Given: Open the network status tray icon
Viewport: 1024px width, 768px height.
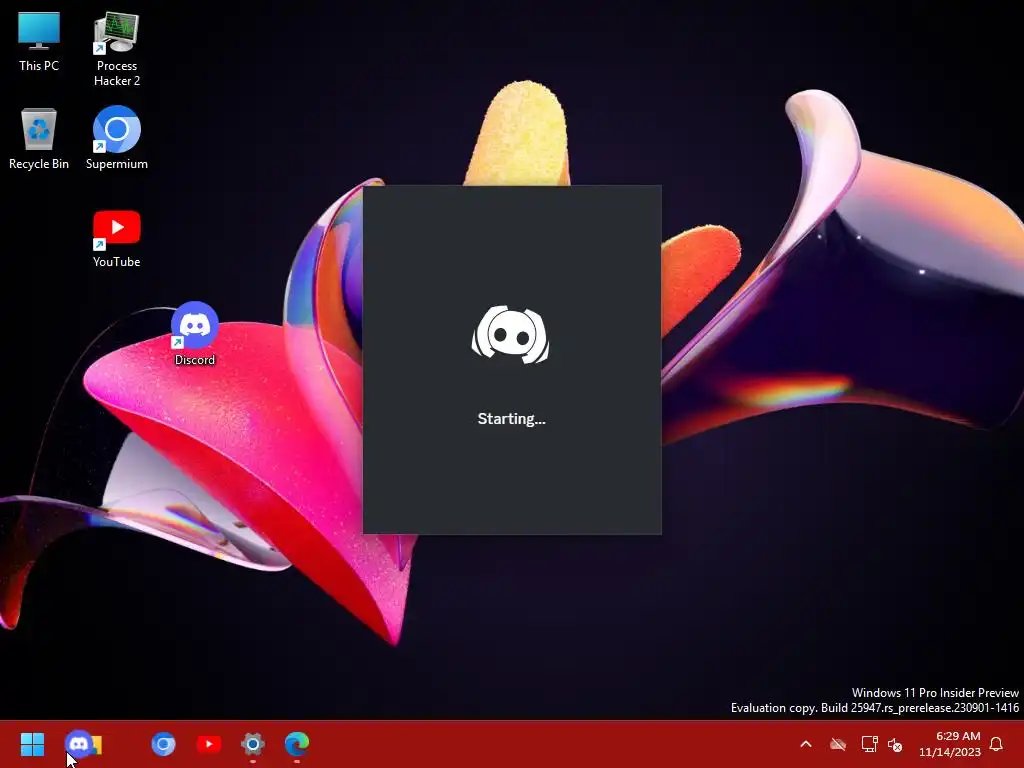Looking at the screenshot, I should 869,744.
